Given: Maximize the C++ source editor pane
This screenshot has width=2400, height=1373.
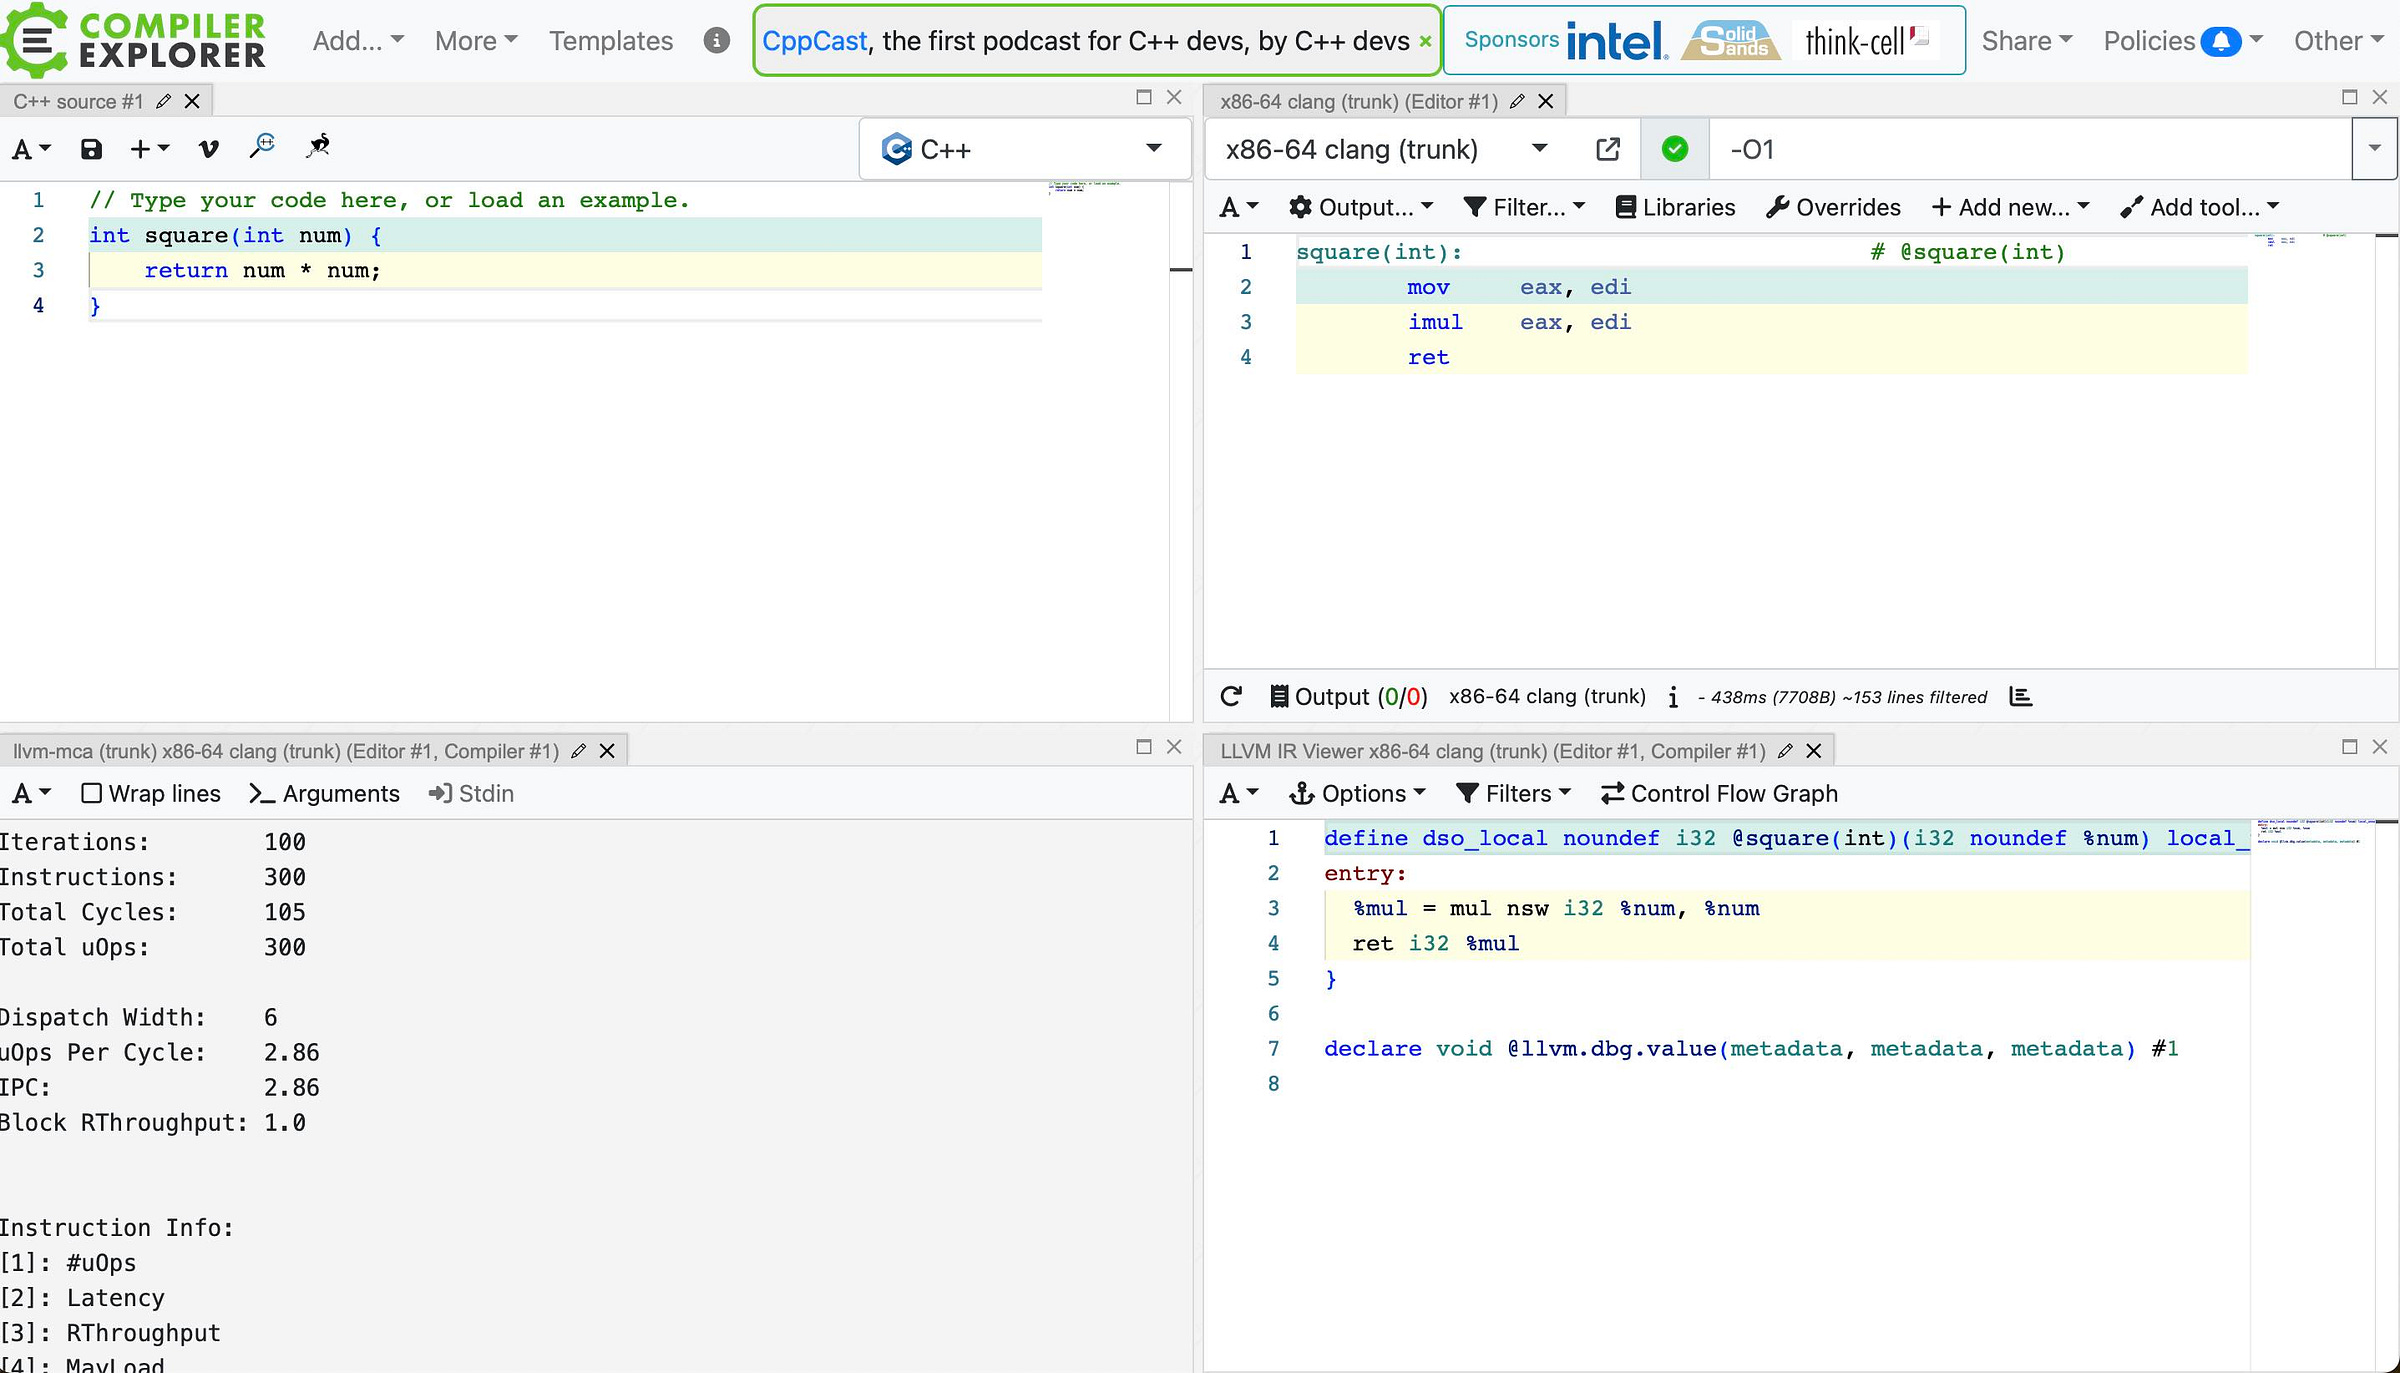Looking at the screenshot, I should (x=1144, y=97).
